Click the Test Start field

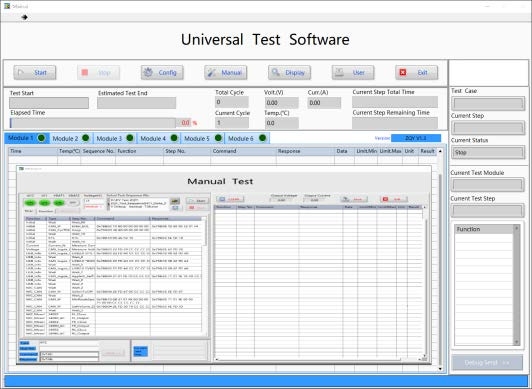click(x=49, y=103)
